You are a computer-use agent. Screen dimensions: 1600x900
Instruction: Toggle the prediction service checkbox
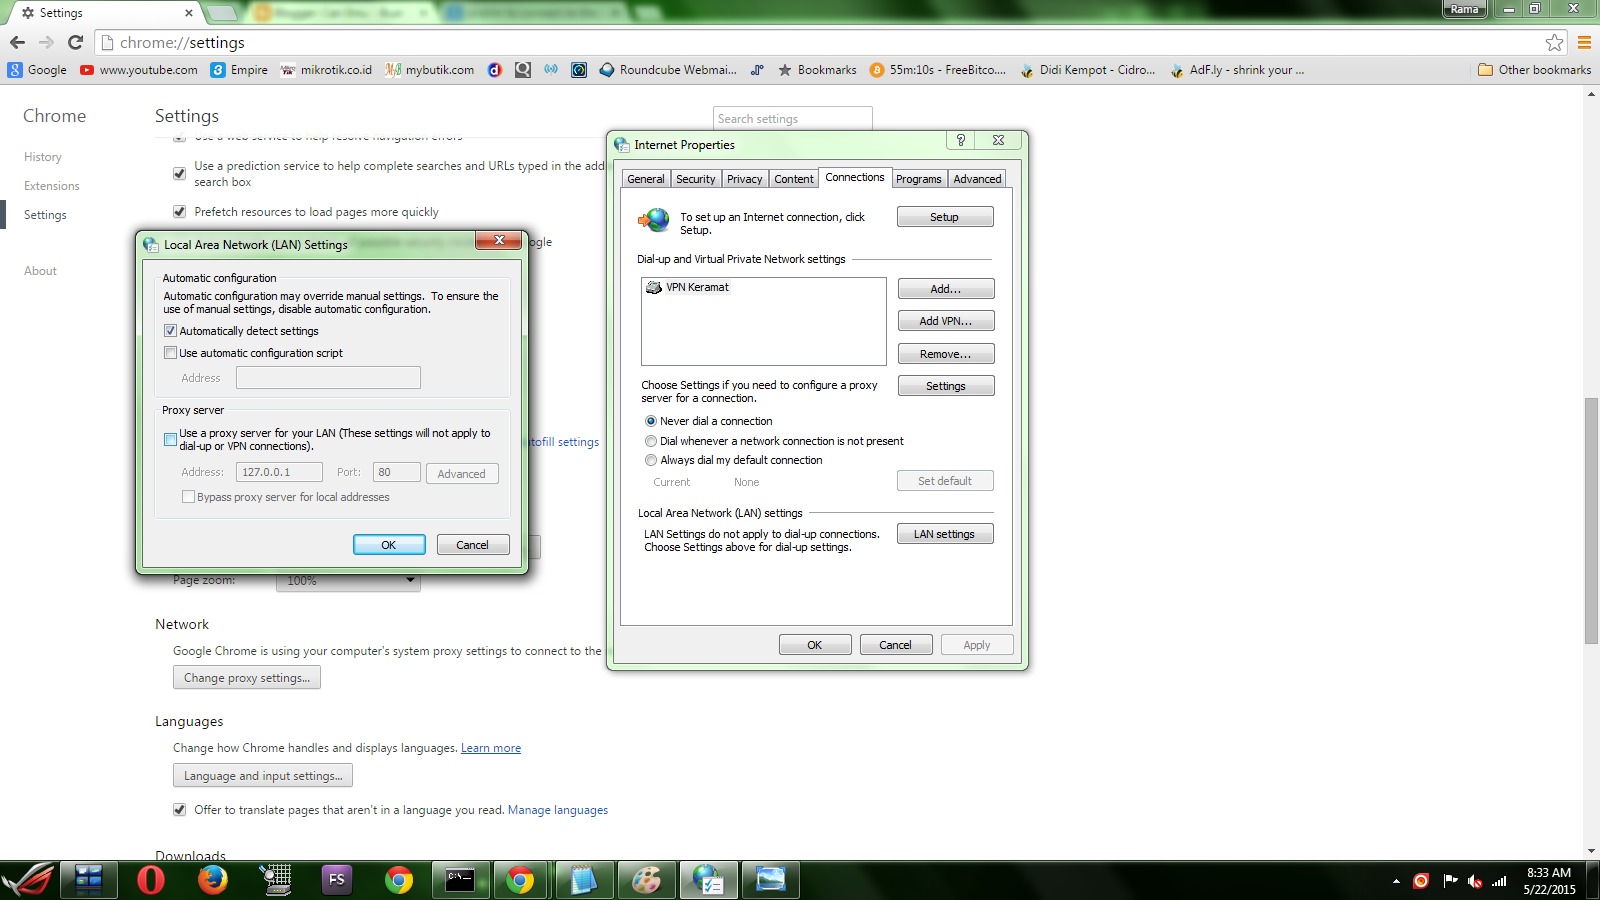click(179, 174)
